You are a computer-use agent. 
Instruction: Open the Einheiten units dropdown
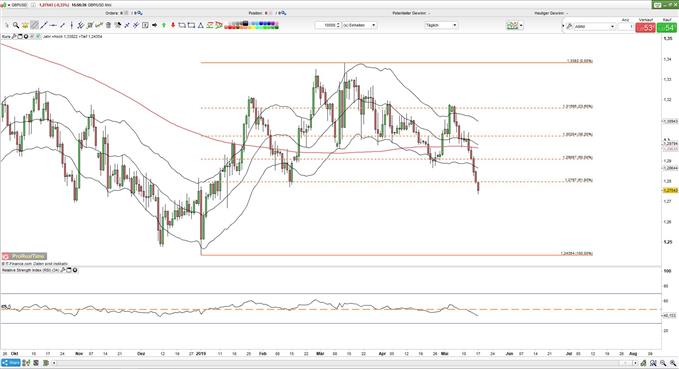coord(359,25)
